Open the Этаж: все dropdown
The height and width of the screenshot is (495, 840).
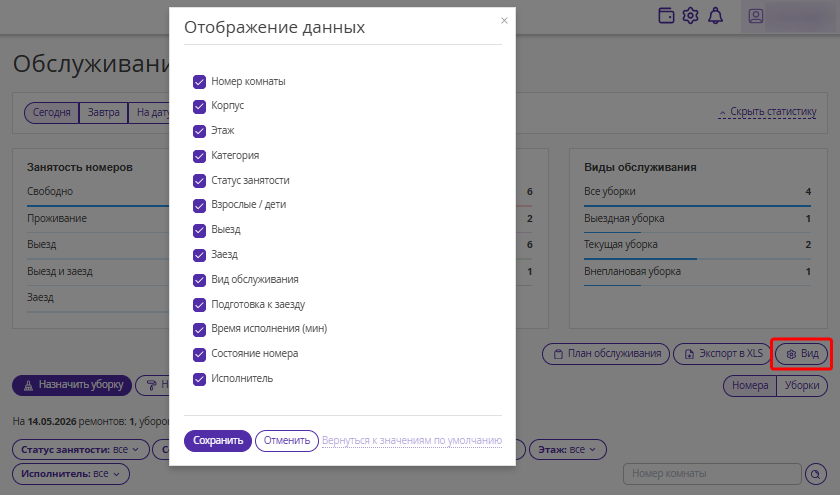567,449
